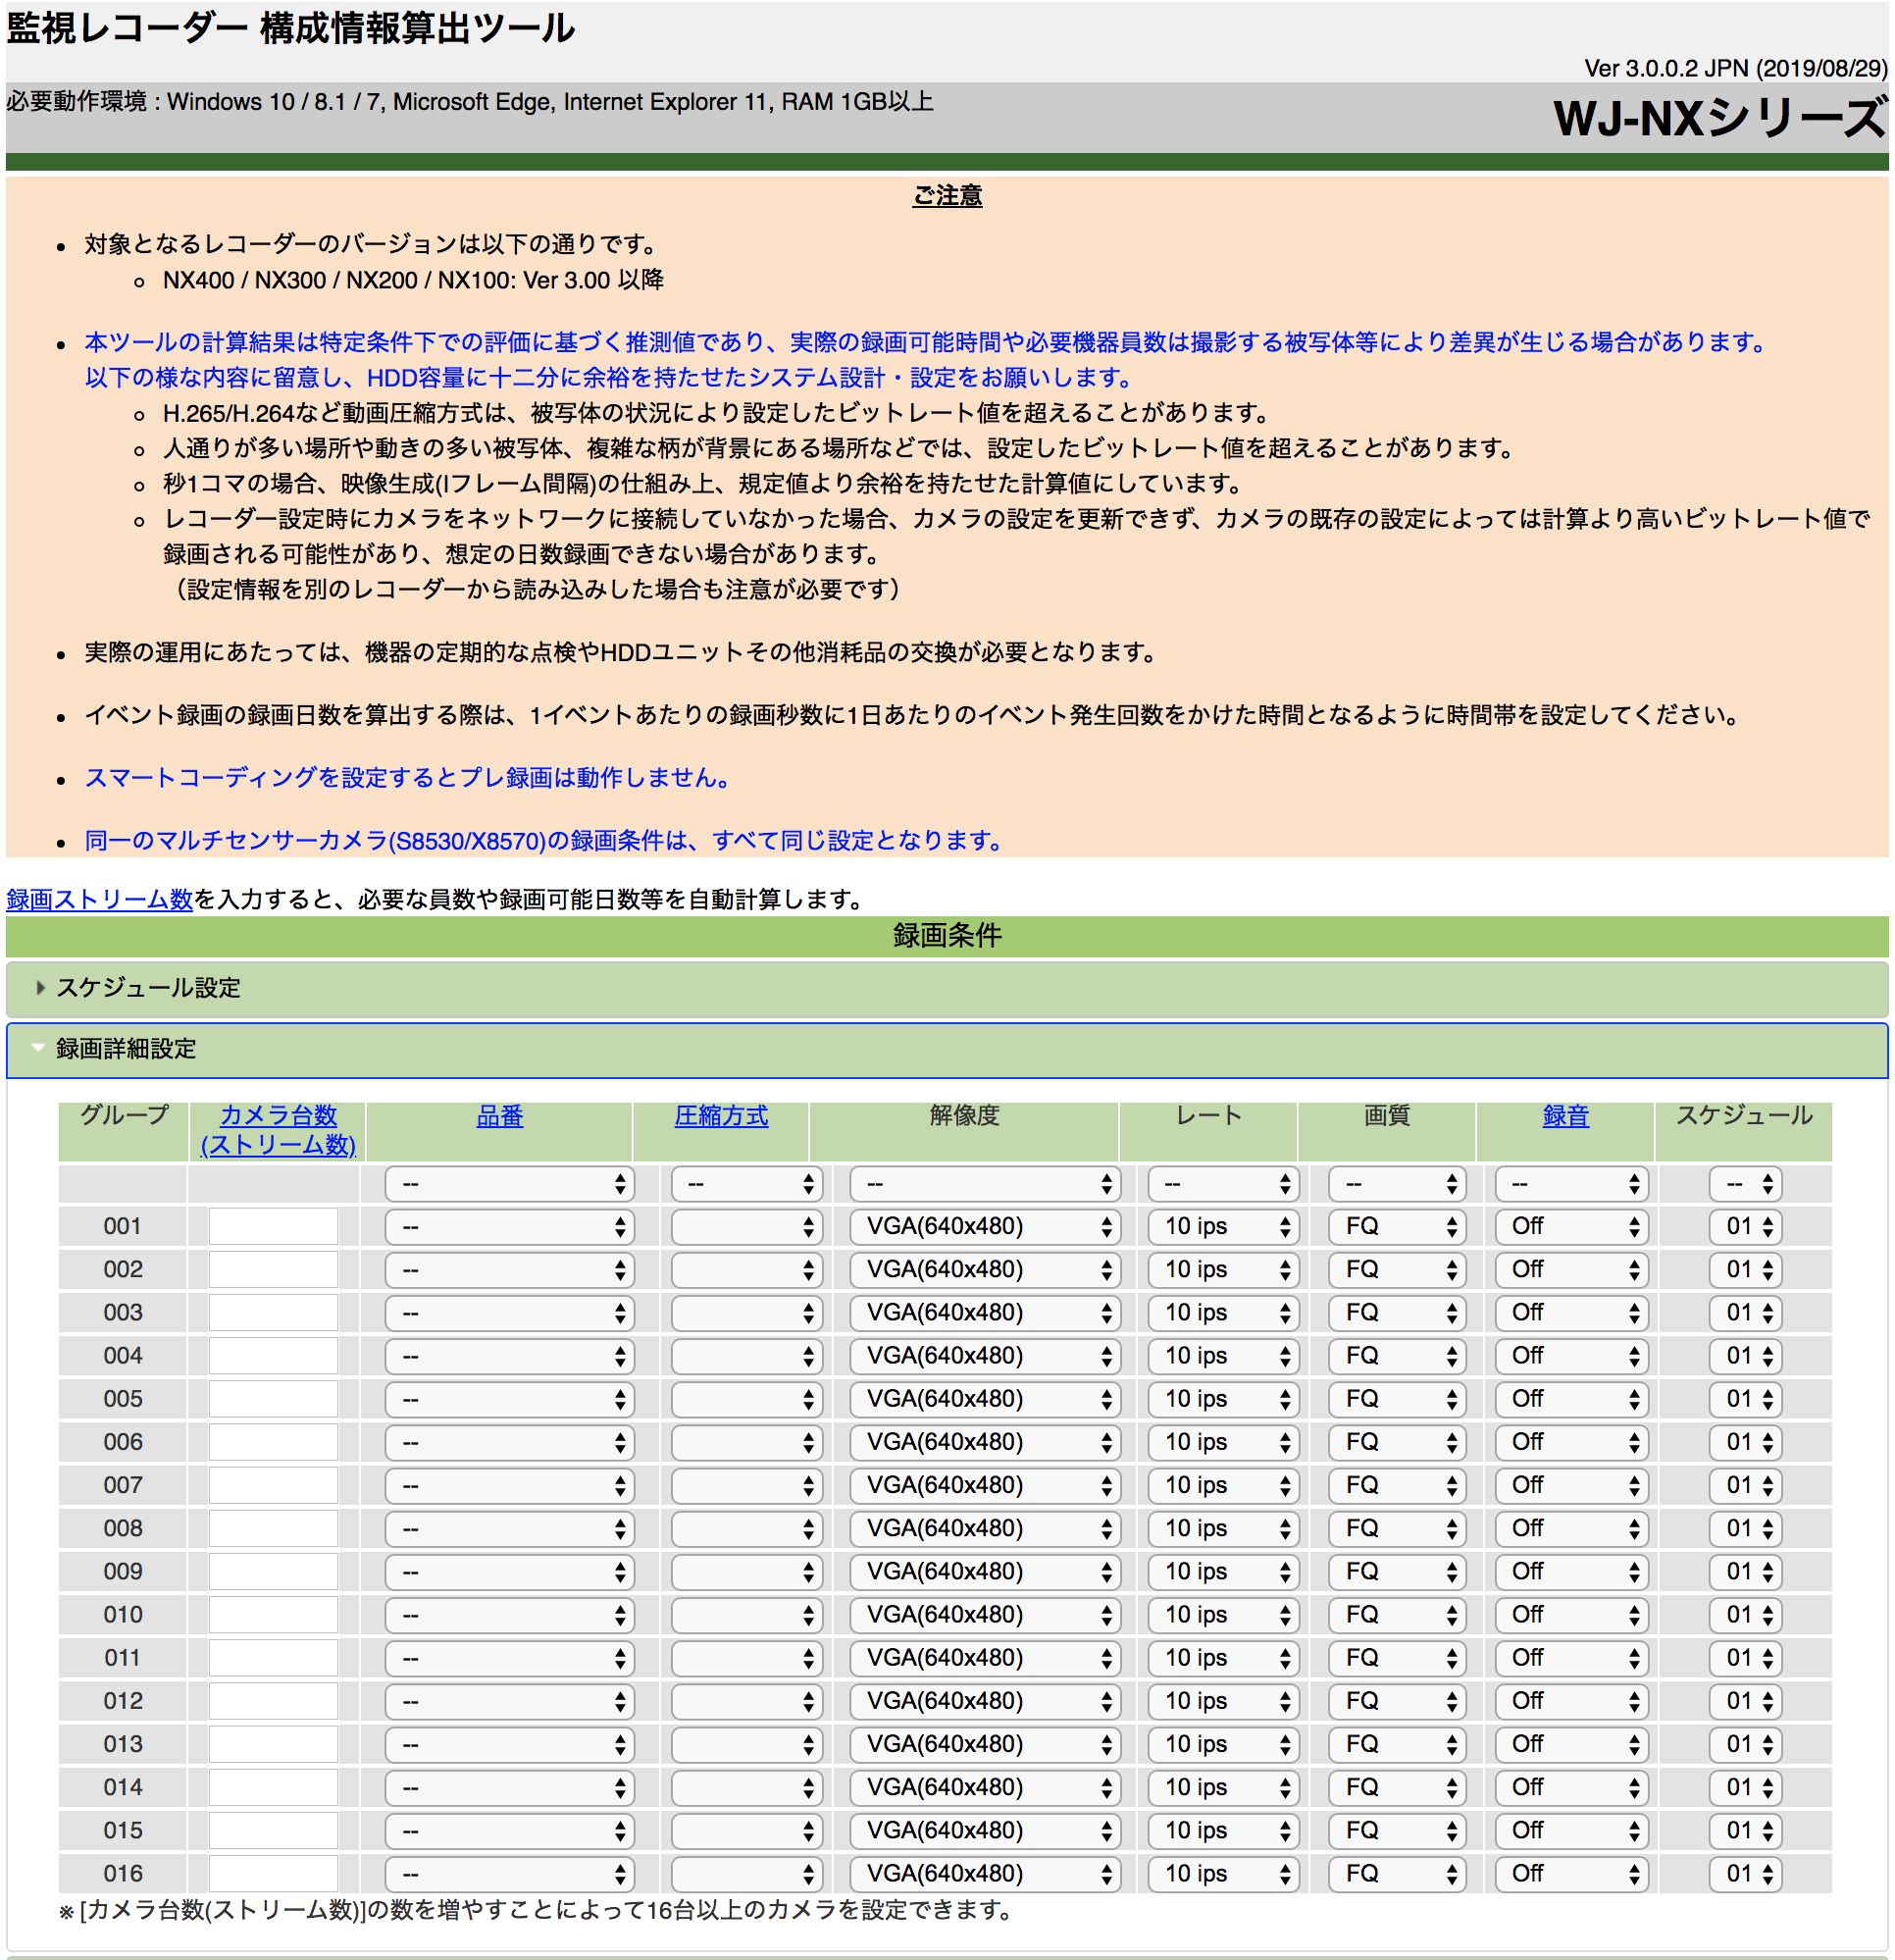Screen dimensions: 1895x1960
Task: Expand the スケジュール設定 section
Action: pos(148,988)
